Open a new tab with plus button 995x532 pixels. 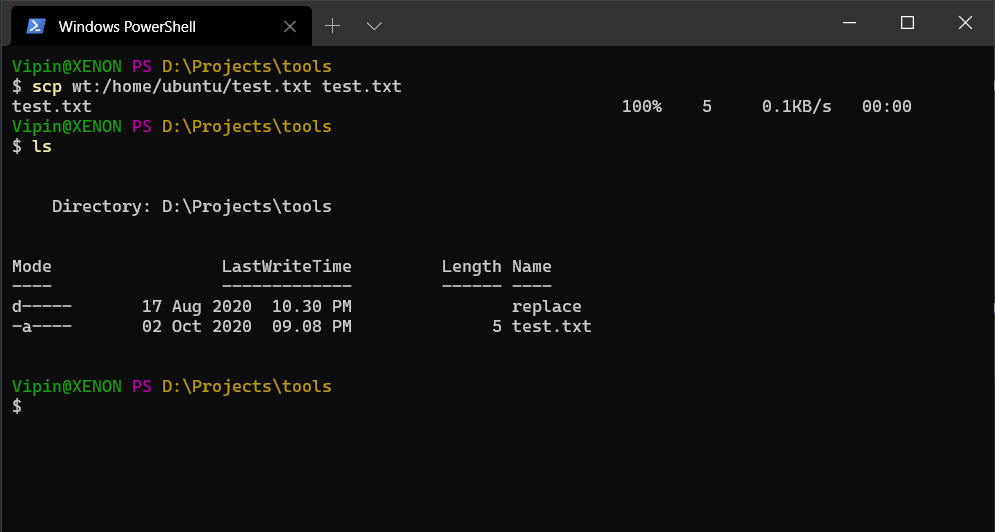(333, 25)
